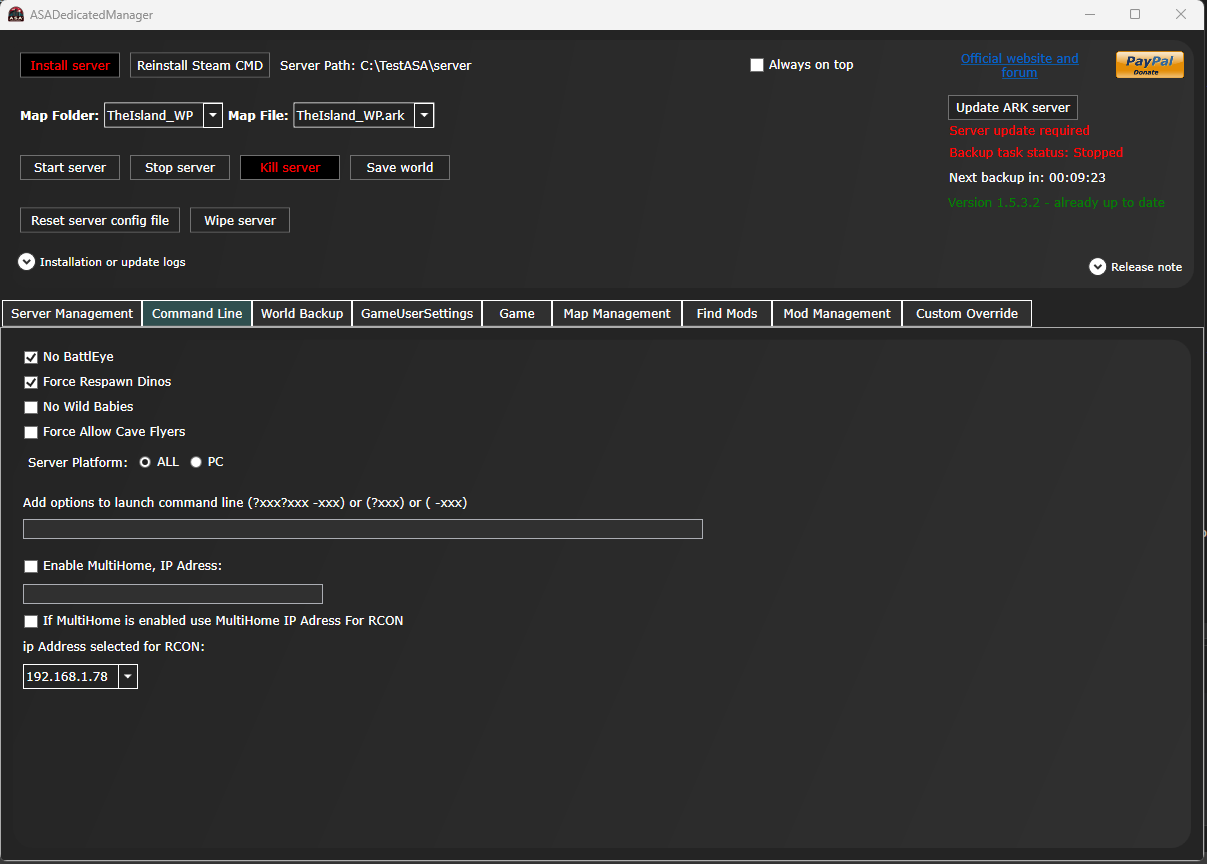
Task: Enable MultiHome
Action: 31,565
